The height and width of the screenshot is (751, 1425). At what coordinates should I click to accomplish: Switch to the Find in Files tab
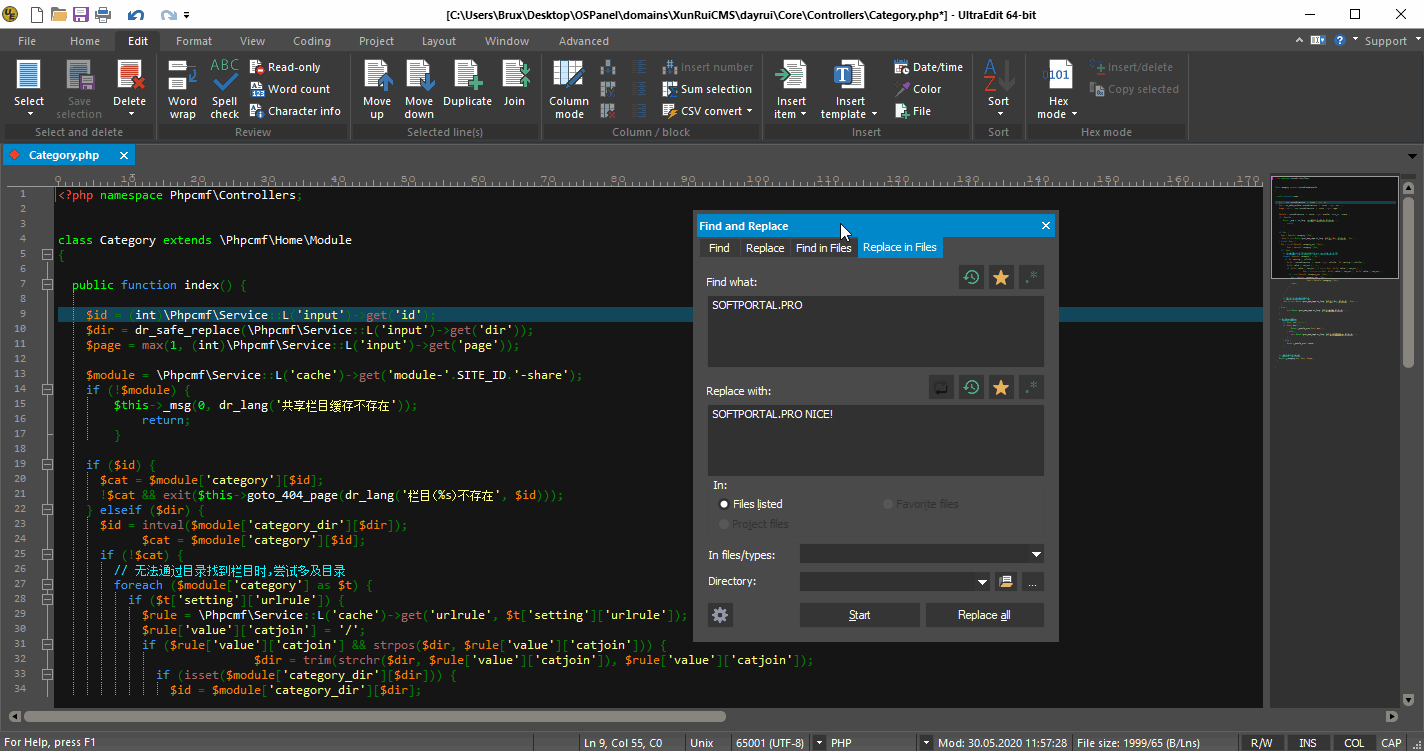tap(823, 248)
